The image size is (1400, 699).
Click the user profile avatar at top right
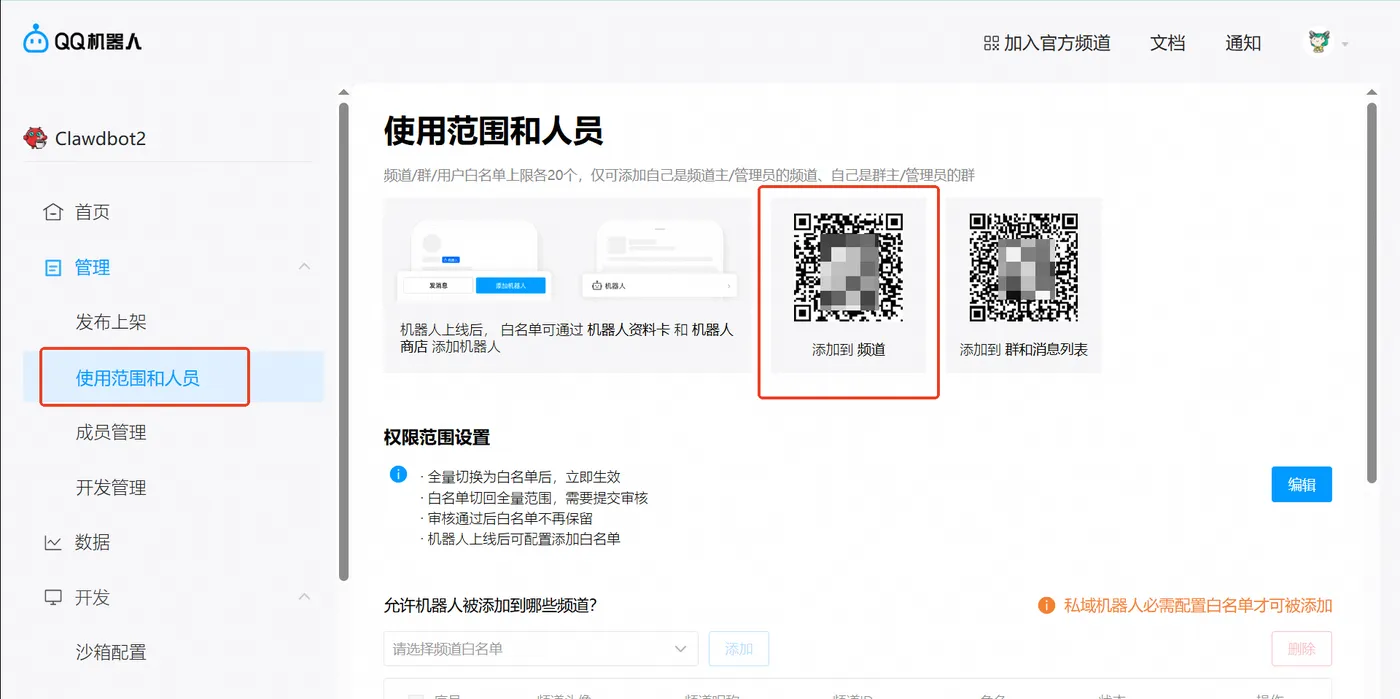(1320, 42)
